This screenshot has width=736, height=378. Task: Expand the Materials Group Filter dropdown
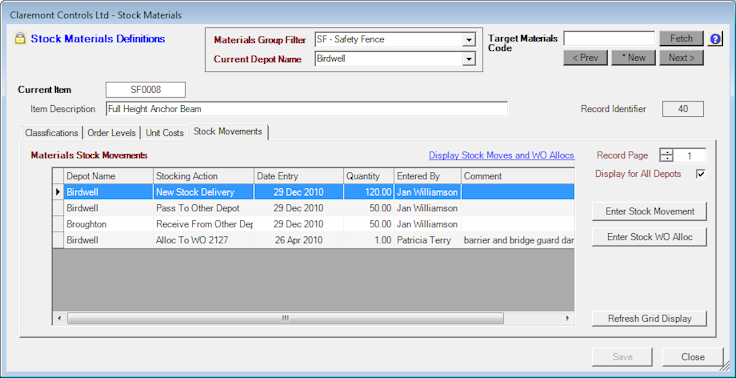[468, 40]
